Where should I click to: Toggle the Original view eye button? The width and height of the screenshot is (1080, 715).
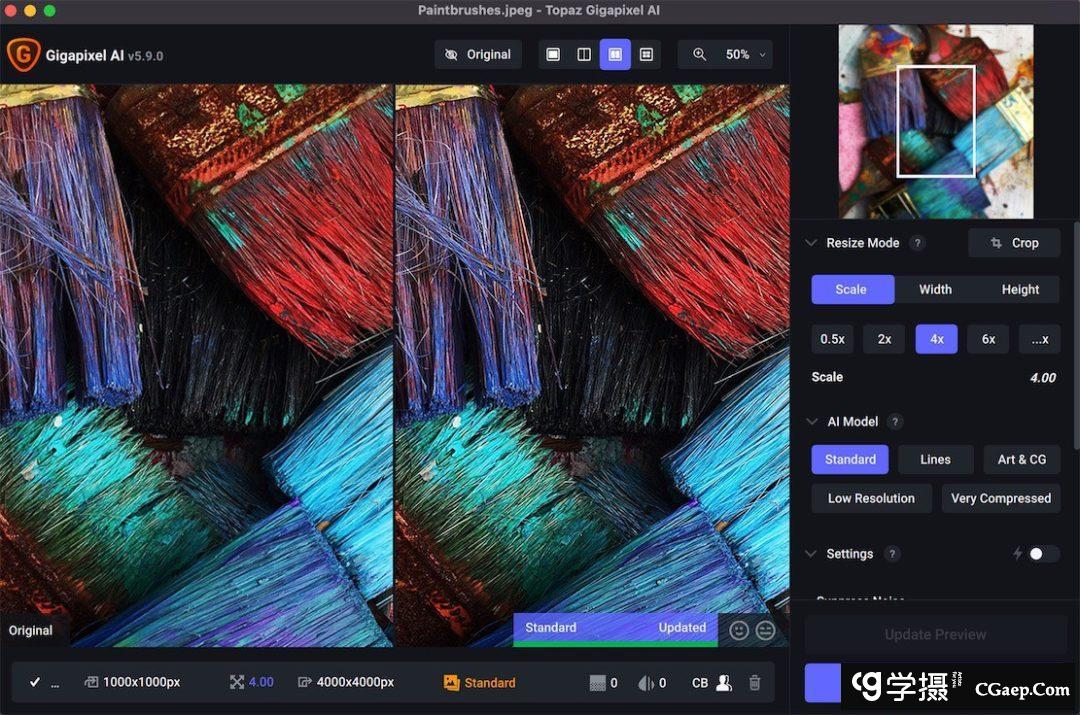(x=478, y=55)
